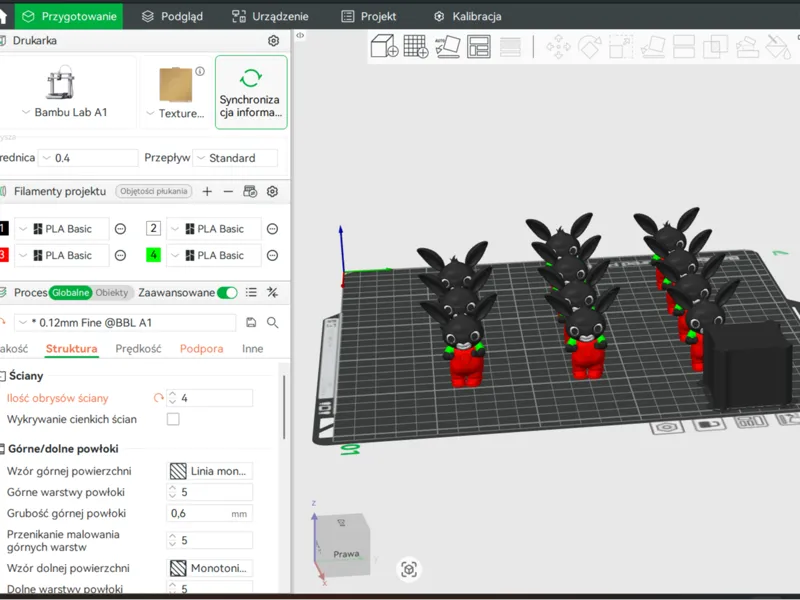Click the Auto orient icon
Screen dimensions: 800x600
tap(447, 46)
